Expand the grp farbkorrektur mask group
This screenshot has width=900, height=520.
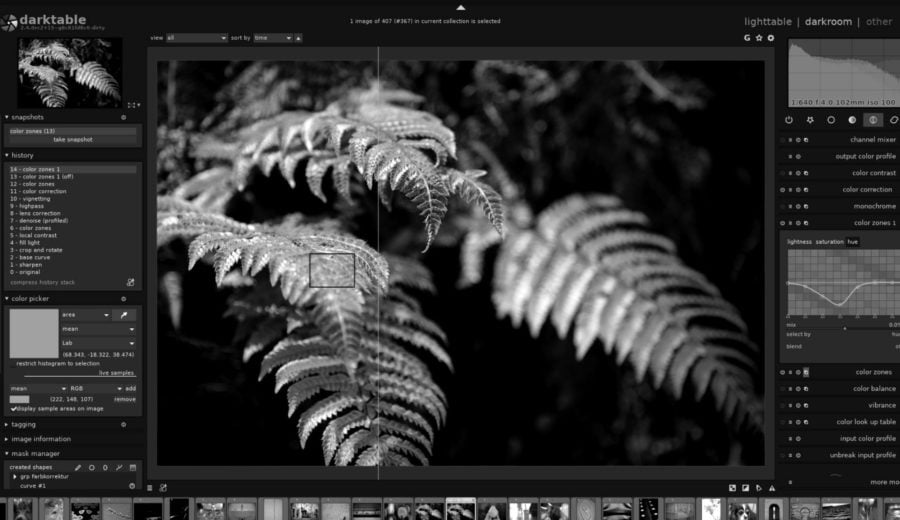coord(15,477)
